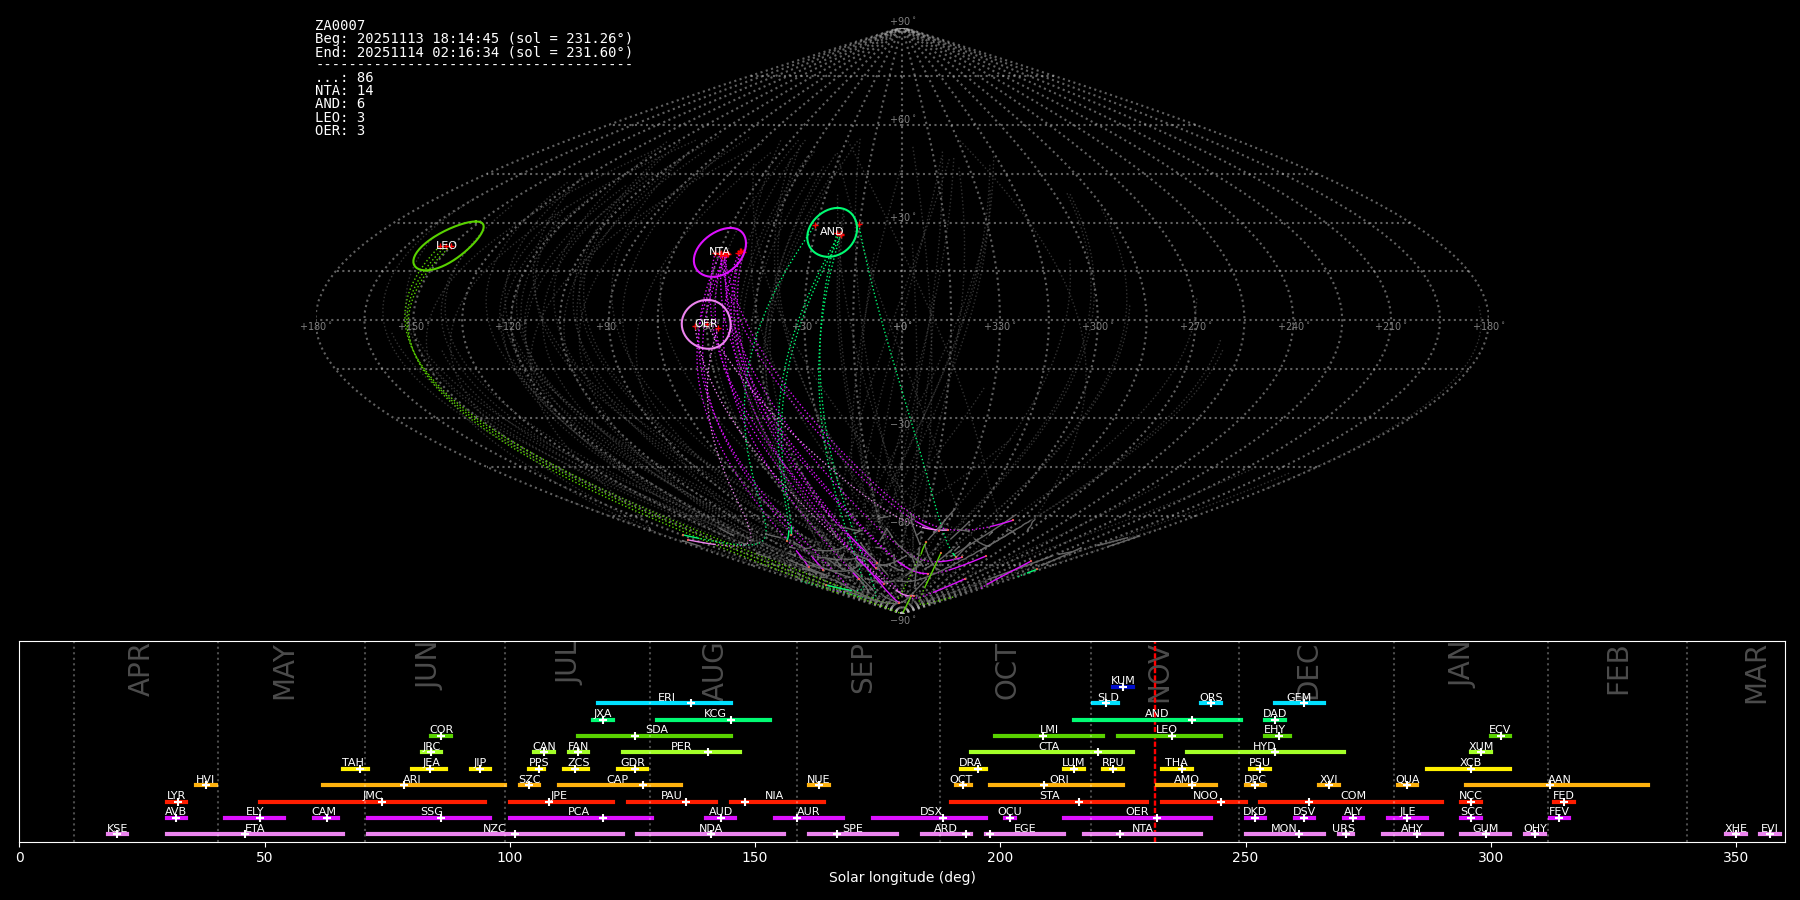Select the magenta OER bar in the timeline
This screenshot has height=900, width=1800.
[1137, 818]
